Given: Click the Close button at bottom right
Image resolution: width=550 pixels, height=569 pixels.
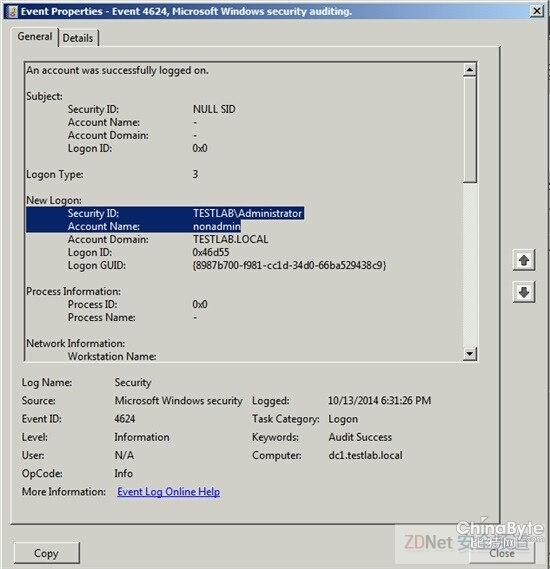Looking at the screenshot, I should 502,553.
